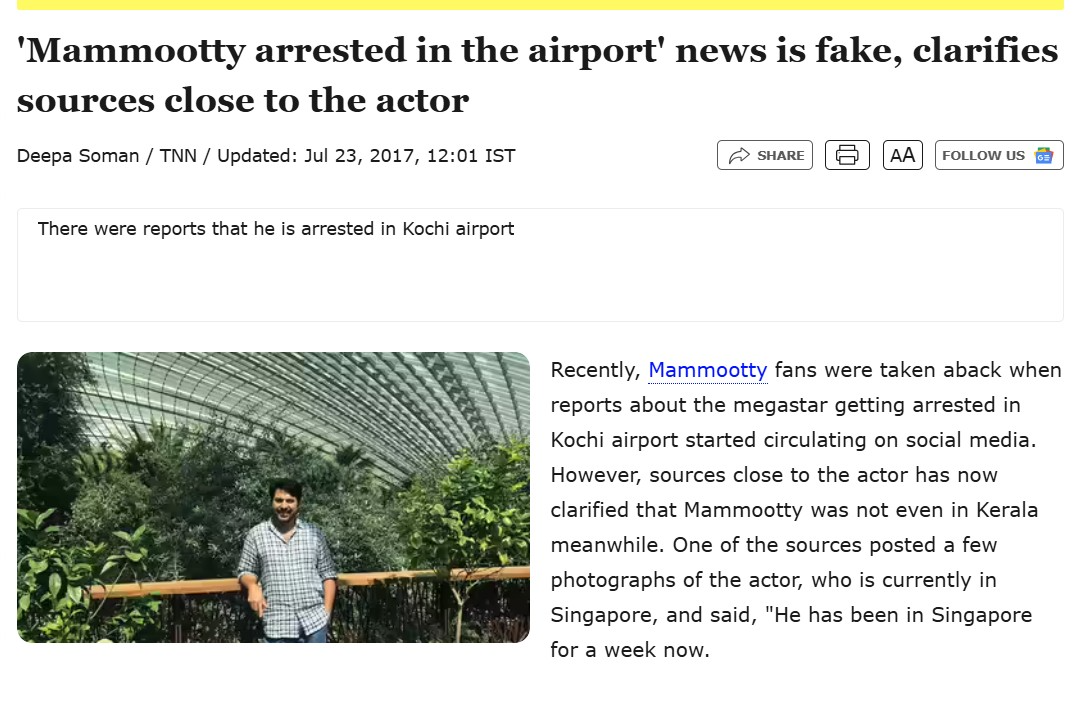Click the yellow banner strip at the top
The width and height of the screenshot is (1080, 703).
[540, 5]
